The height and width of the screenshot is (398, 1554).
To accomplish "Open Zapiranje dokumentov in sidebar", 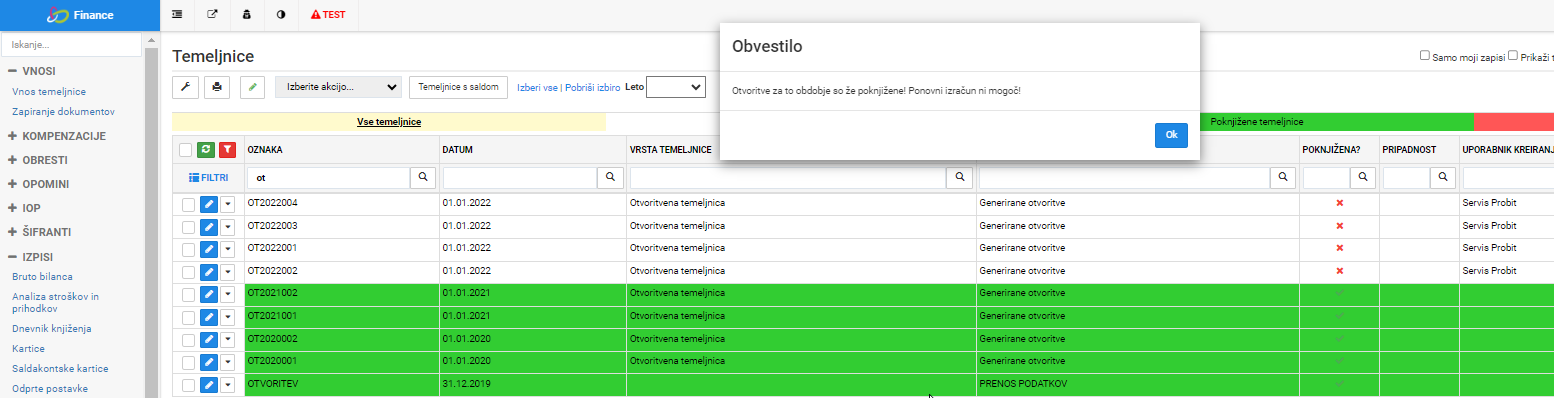I will 64,111.
